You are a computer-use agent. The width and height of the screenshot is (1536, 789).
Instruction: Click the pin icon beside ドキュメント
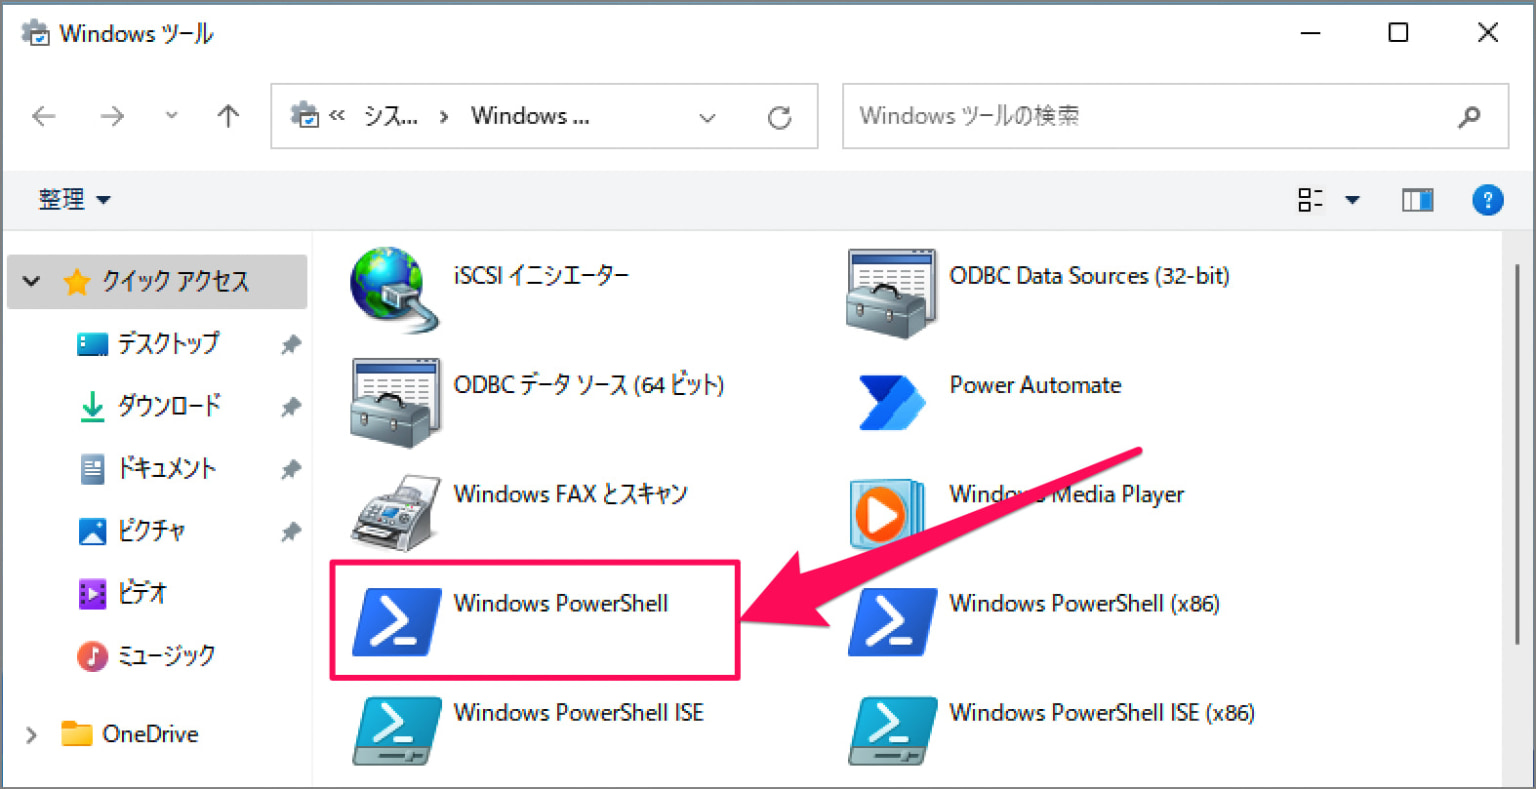[291, 469]
